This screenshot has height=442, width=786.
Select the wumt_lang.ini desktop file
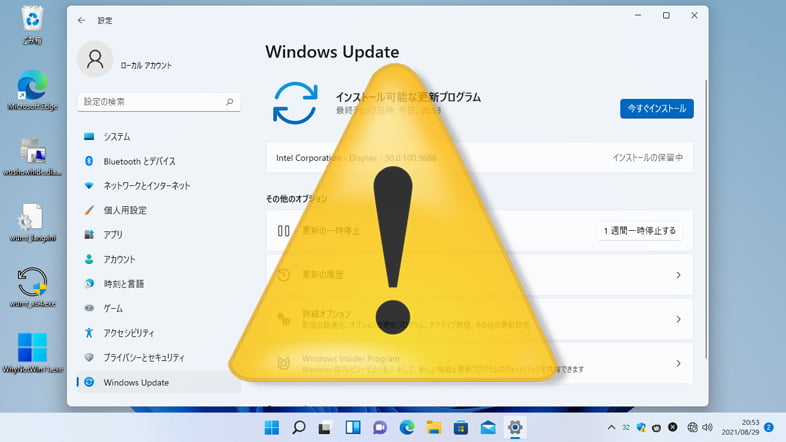tap(33, 223)
